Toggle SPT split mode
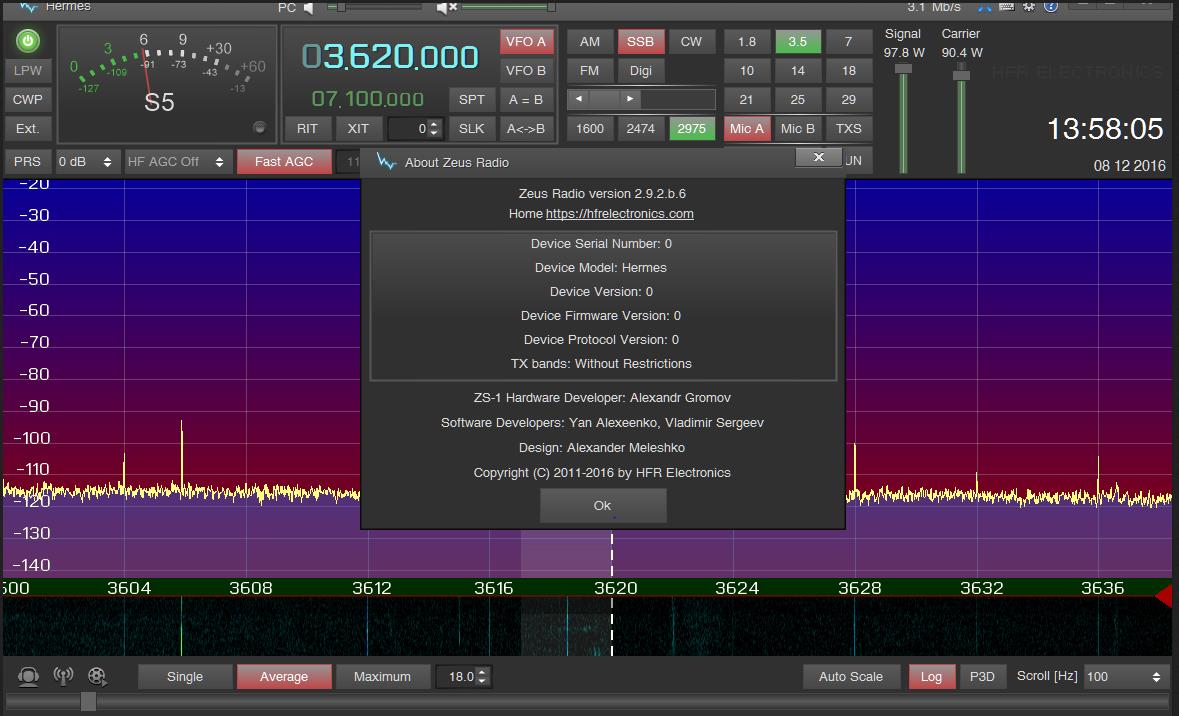Viewport: 1179px width, 716px height. [x=471, y=99]
